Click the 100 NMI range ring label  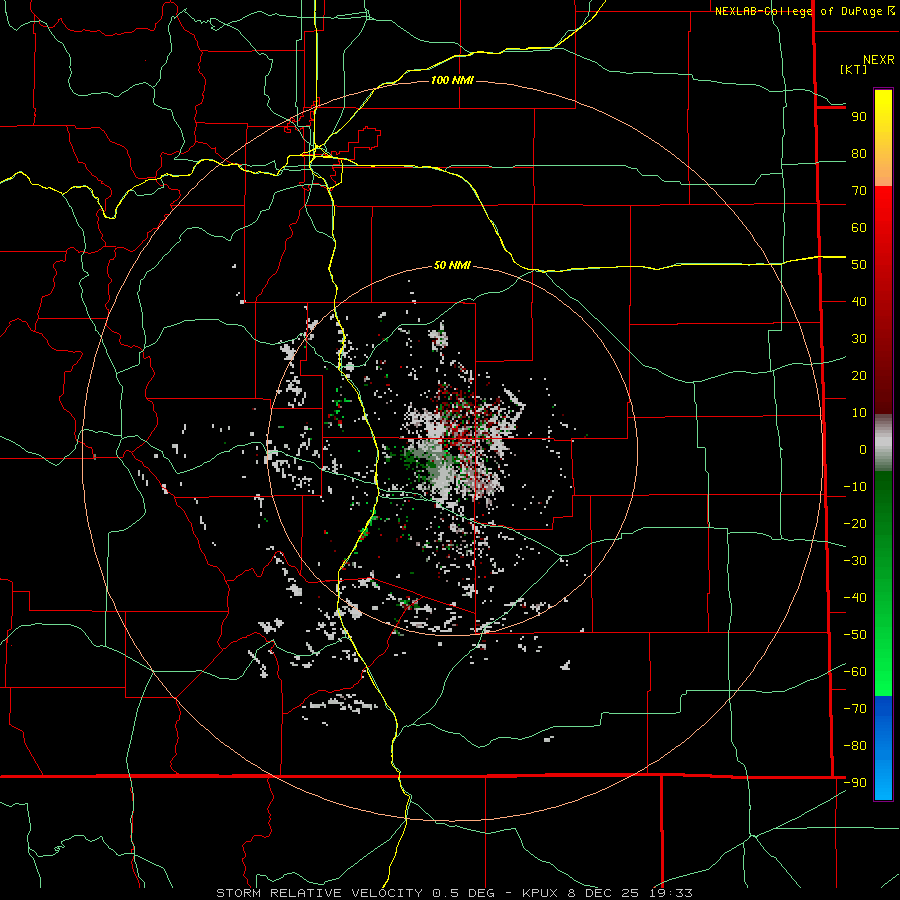[452, 80]
